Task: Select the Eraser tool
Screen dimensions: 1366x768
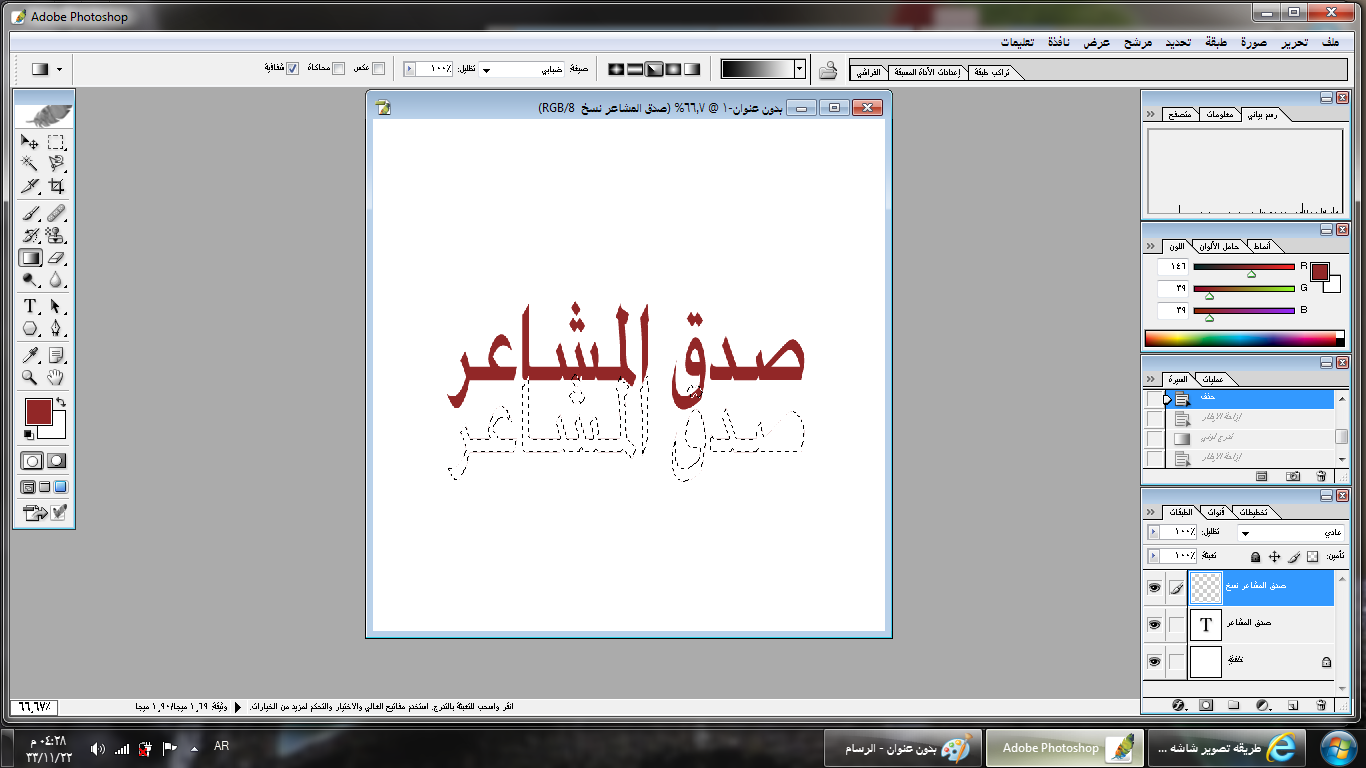Action: coord(56,258)
